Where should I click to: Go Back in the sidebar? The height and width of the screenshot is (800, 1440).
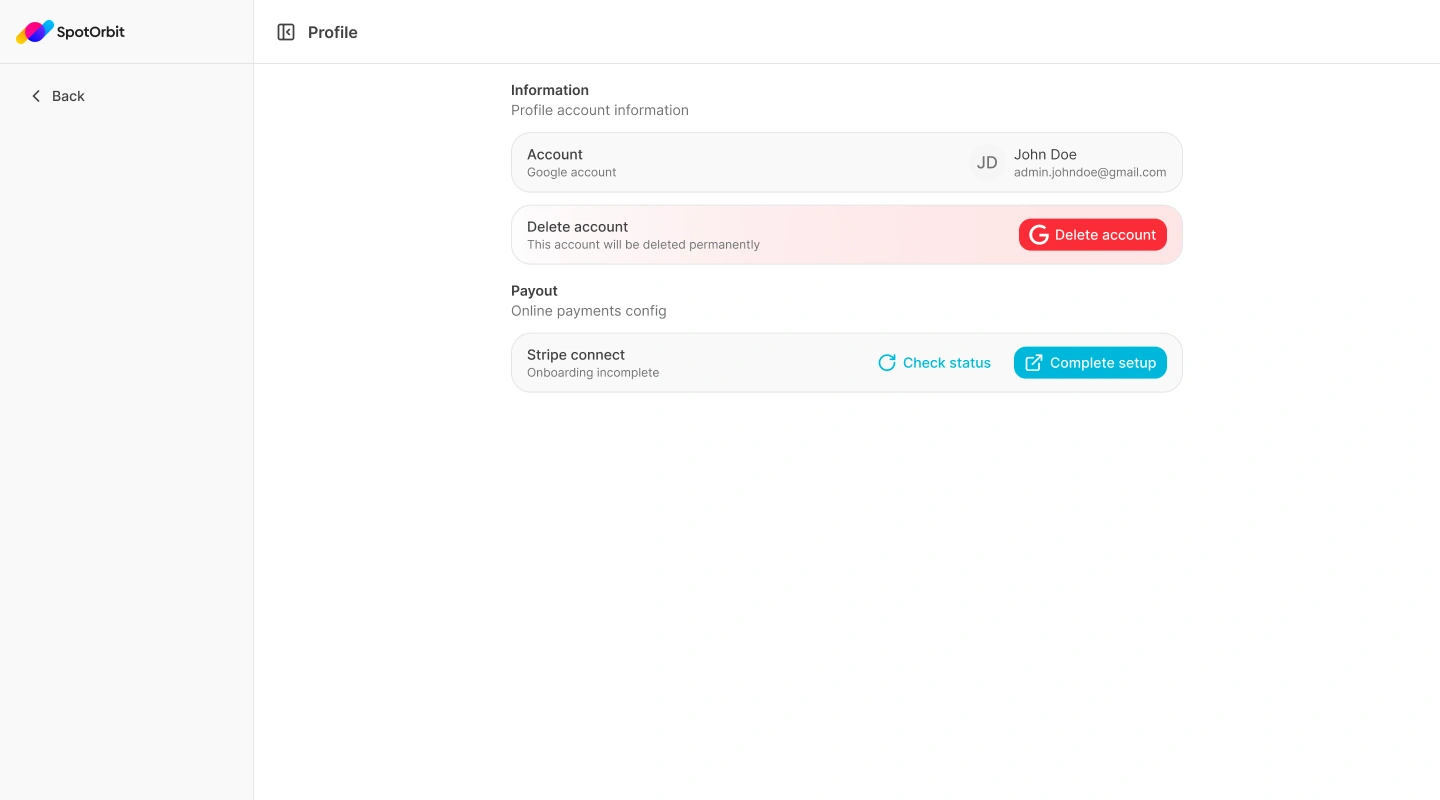[58, 96]
